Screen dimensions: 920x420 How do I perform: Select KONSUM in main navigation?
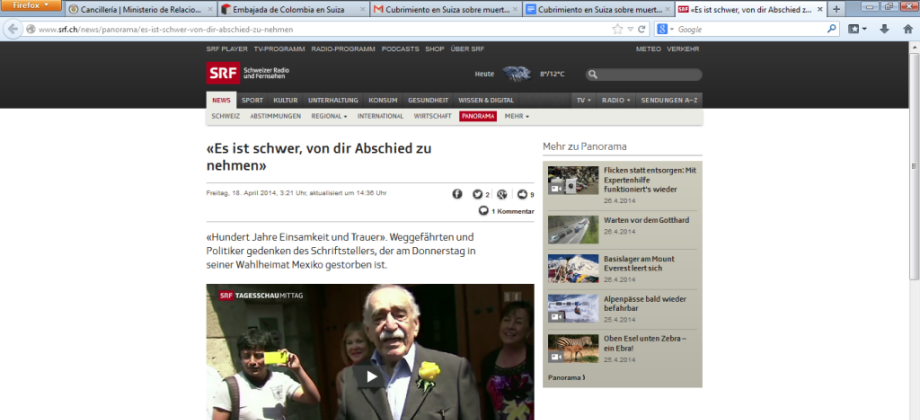(x=383, y=100)
